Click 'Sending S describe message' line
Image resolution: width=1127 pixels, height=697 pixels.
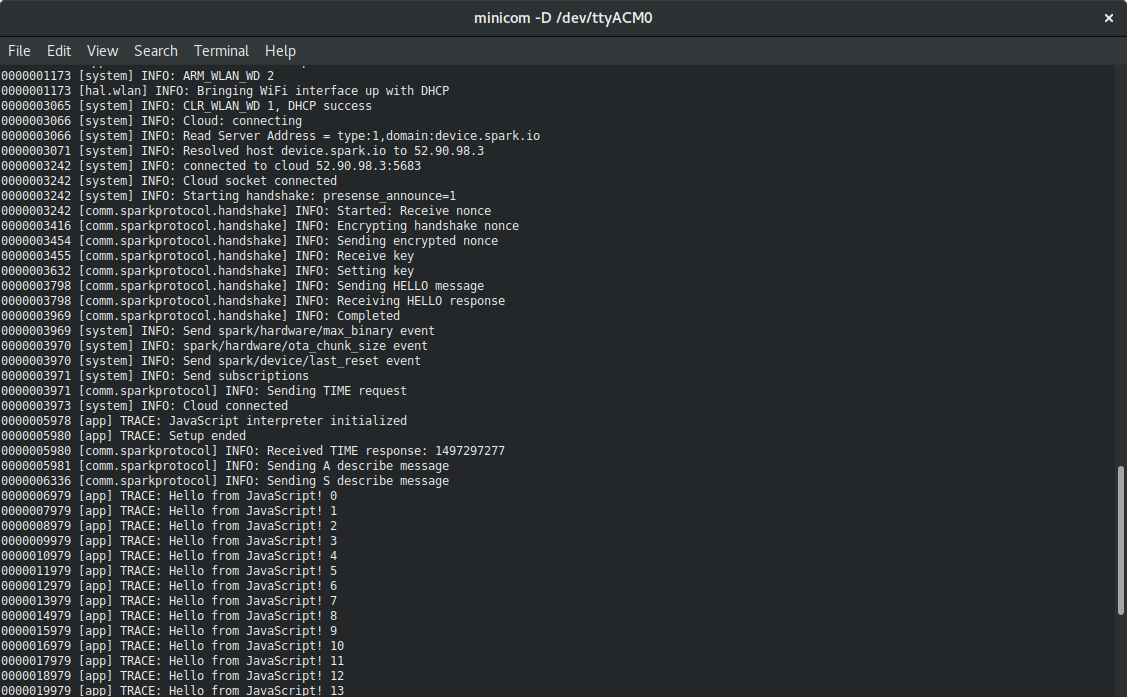225,481
